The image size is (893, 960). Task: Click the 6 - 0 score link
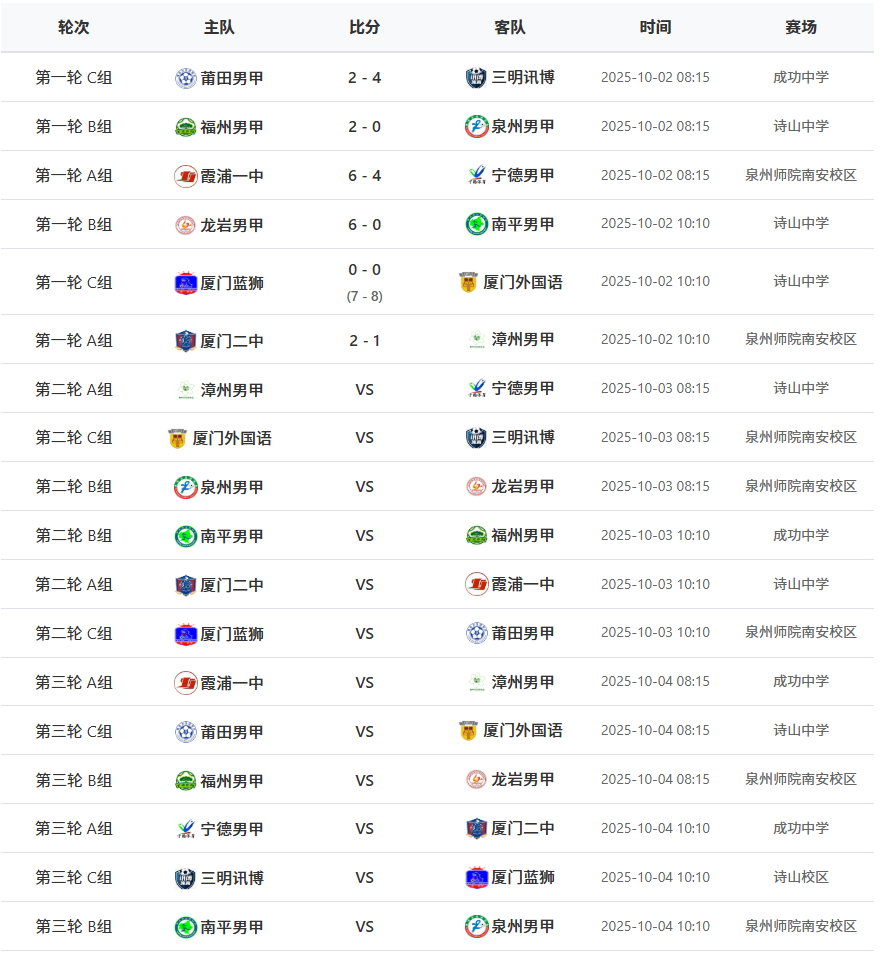(364, 223)
